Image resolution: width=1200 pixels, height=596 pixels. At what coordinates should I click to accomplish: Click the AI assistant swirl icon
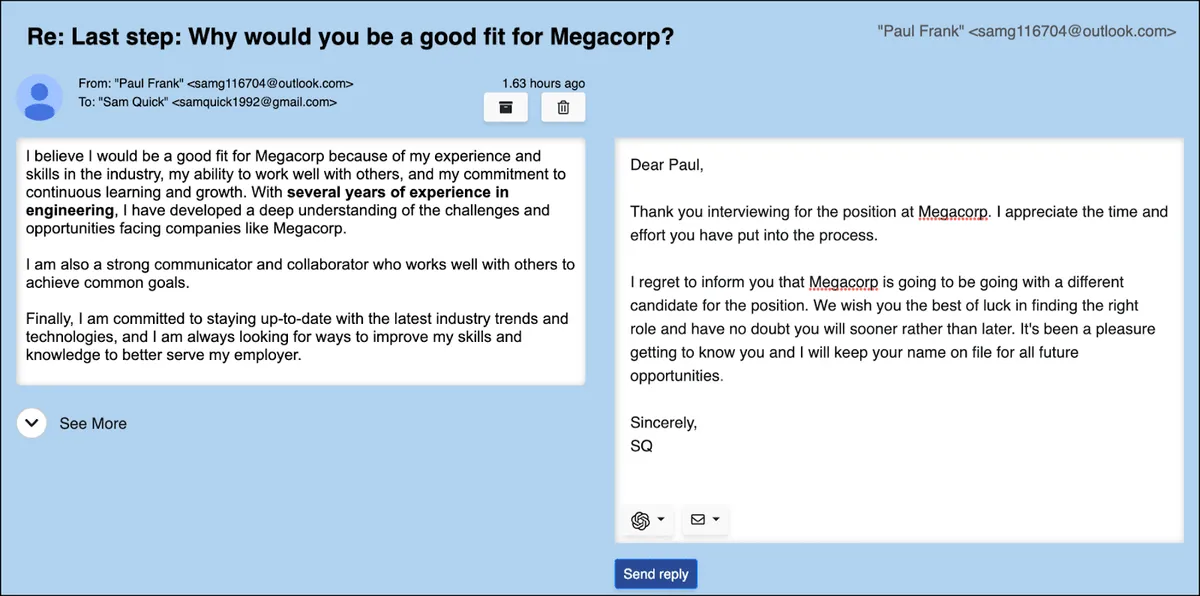click(641, 520)
